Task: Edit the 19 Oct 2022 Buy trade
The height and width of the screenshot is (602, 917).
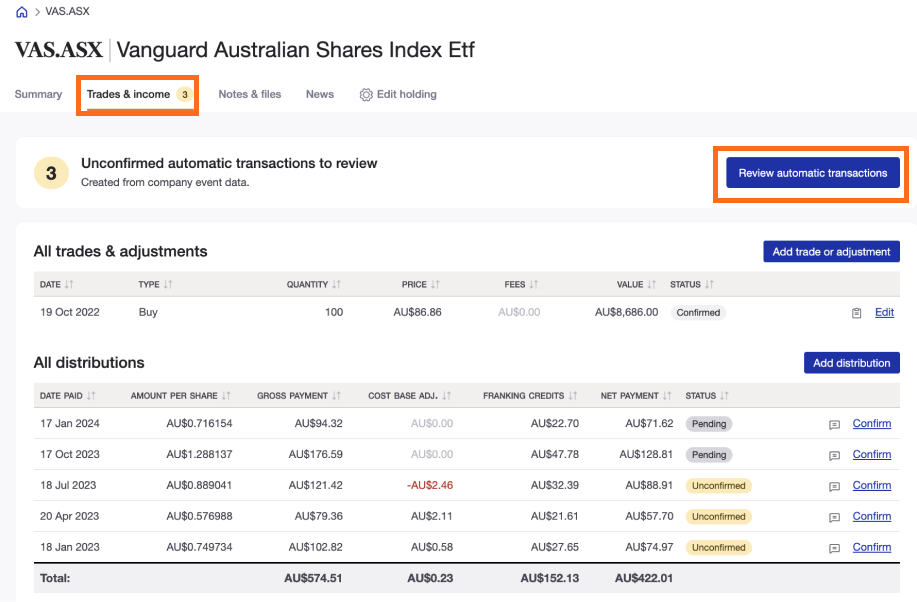Action: (x=883, y=312)
